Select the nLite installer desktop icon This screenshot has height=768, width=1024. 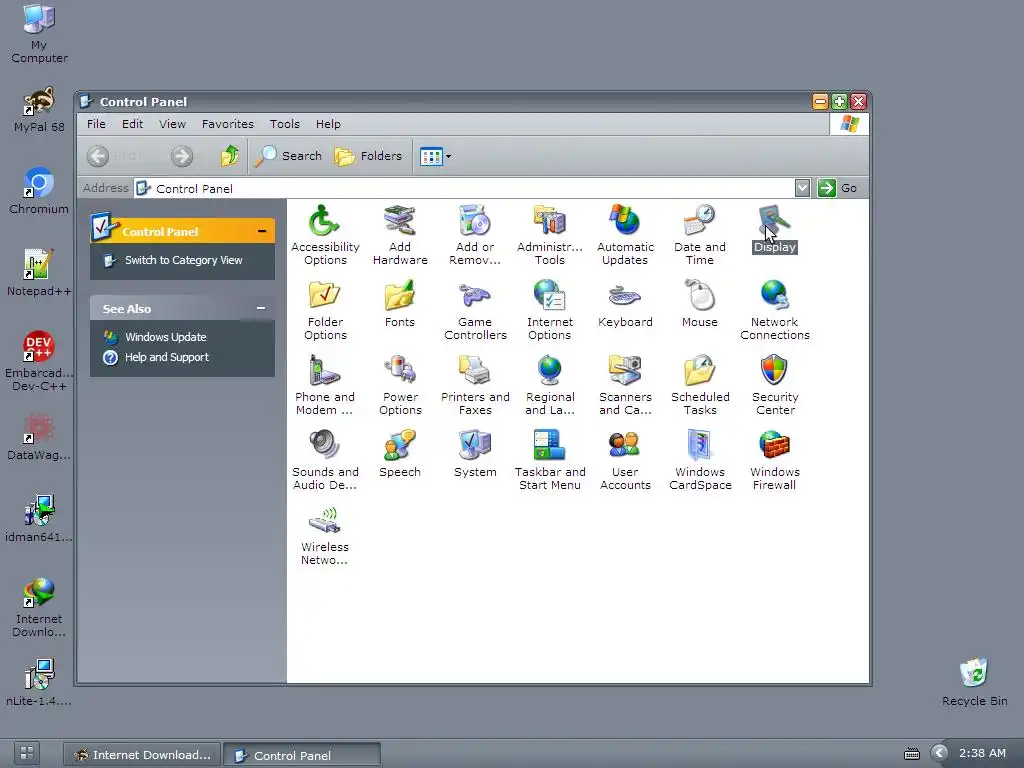[39, 682]
